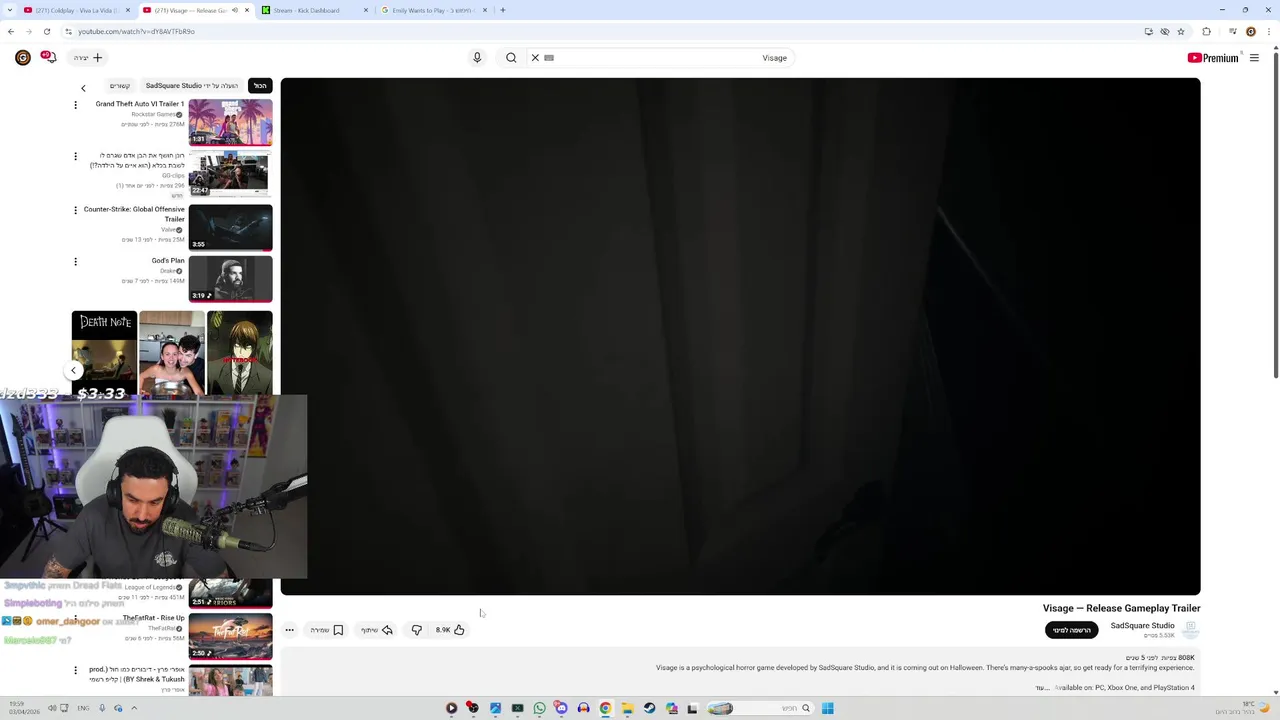Show further filter chips with the arrow
The width and height of the screenshot is (1280, 720).
tap(83, 88)
